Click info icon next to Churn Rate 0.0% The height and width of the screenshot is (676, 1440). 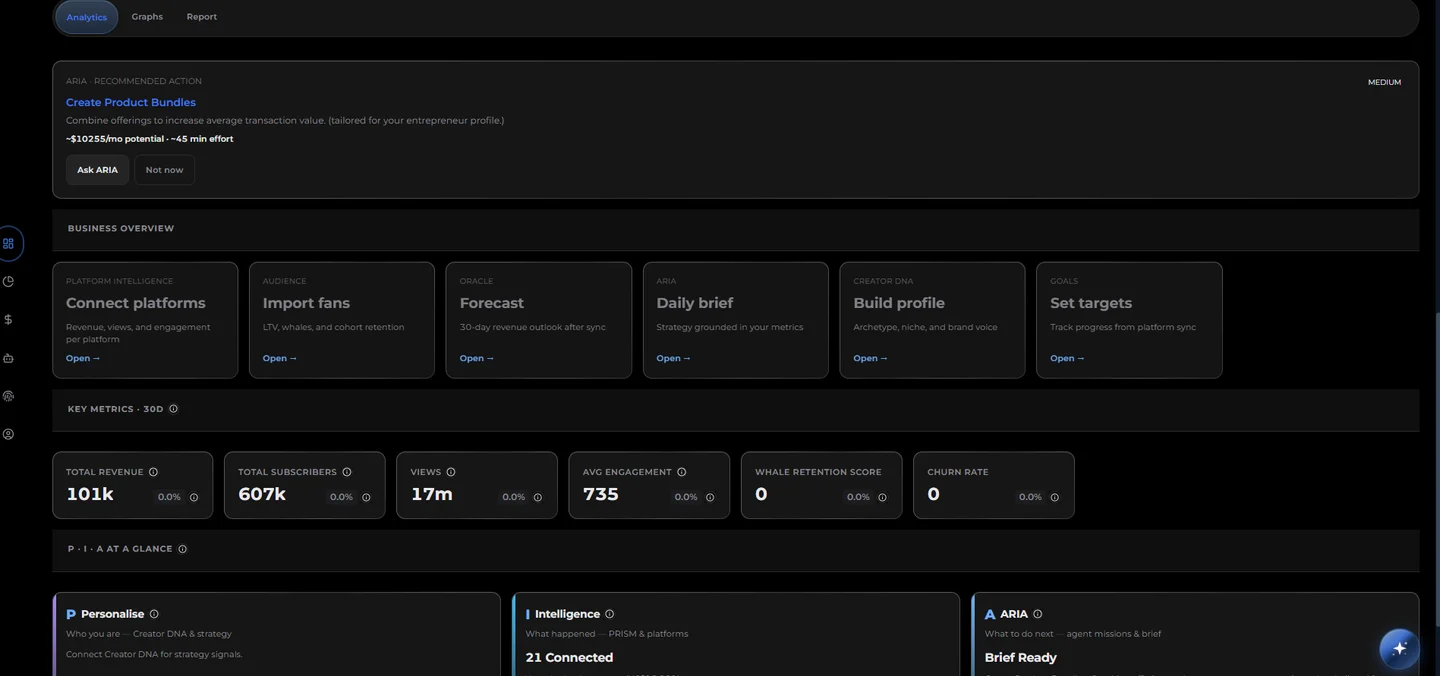point(1054,497)
